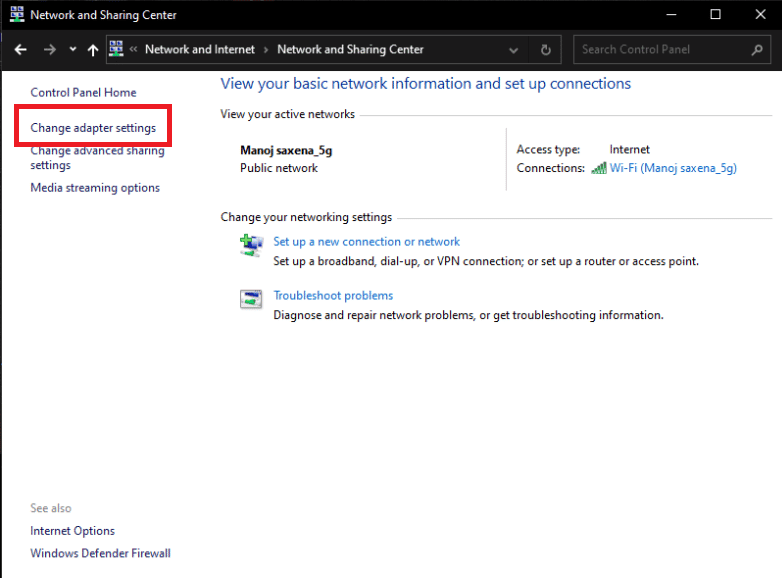
Task: Click the Troubleshoot problems icon
Action: [x=251, y=299]
